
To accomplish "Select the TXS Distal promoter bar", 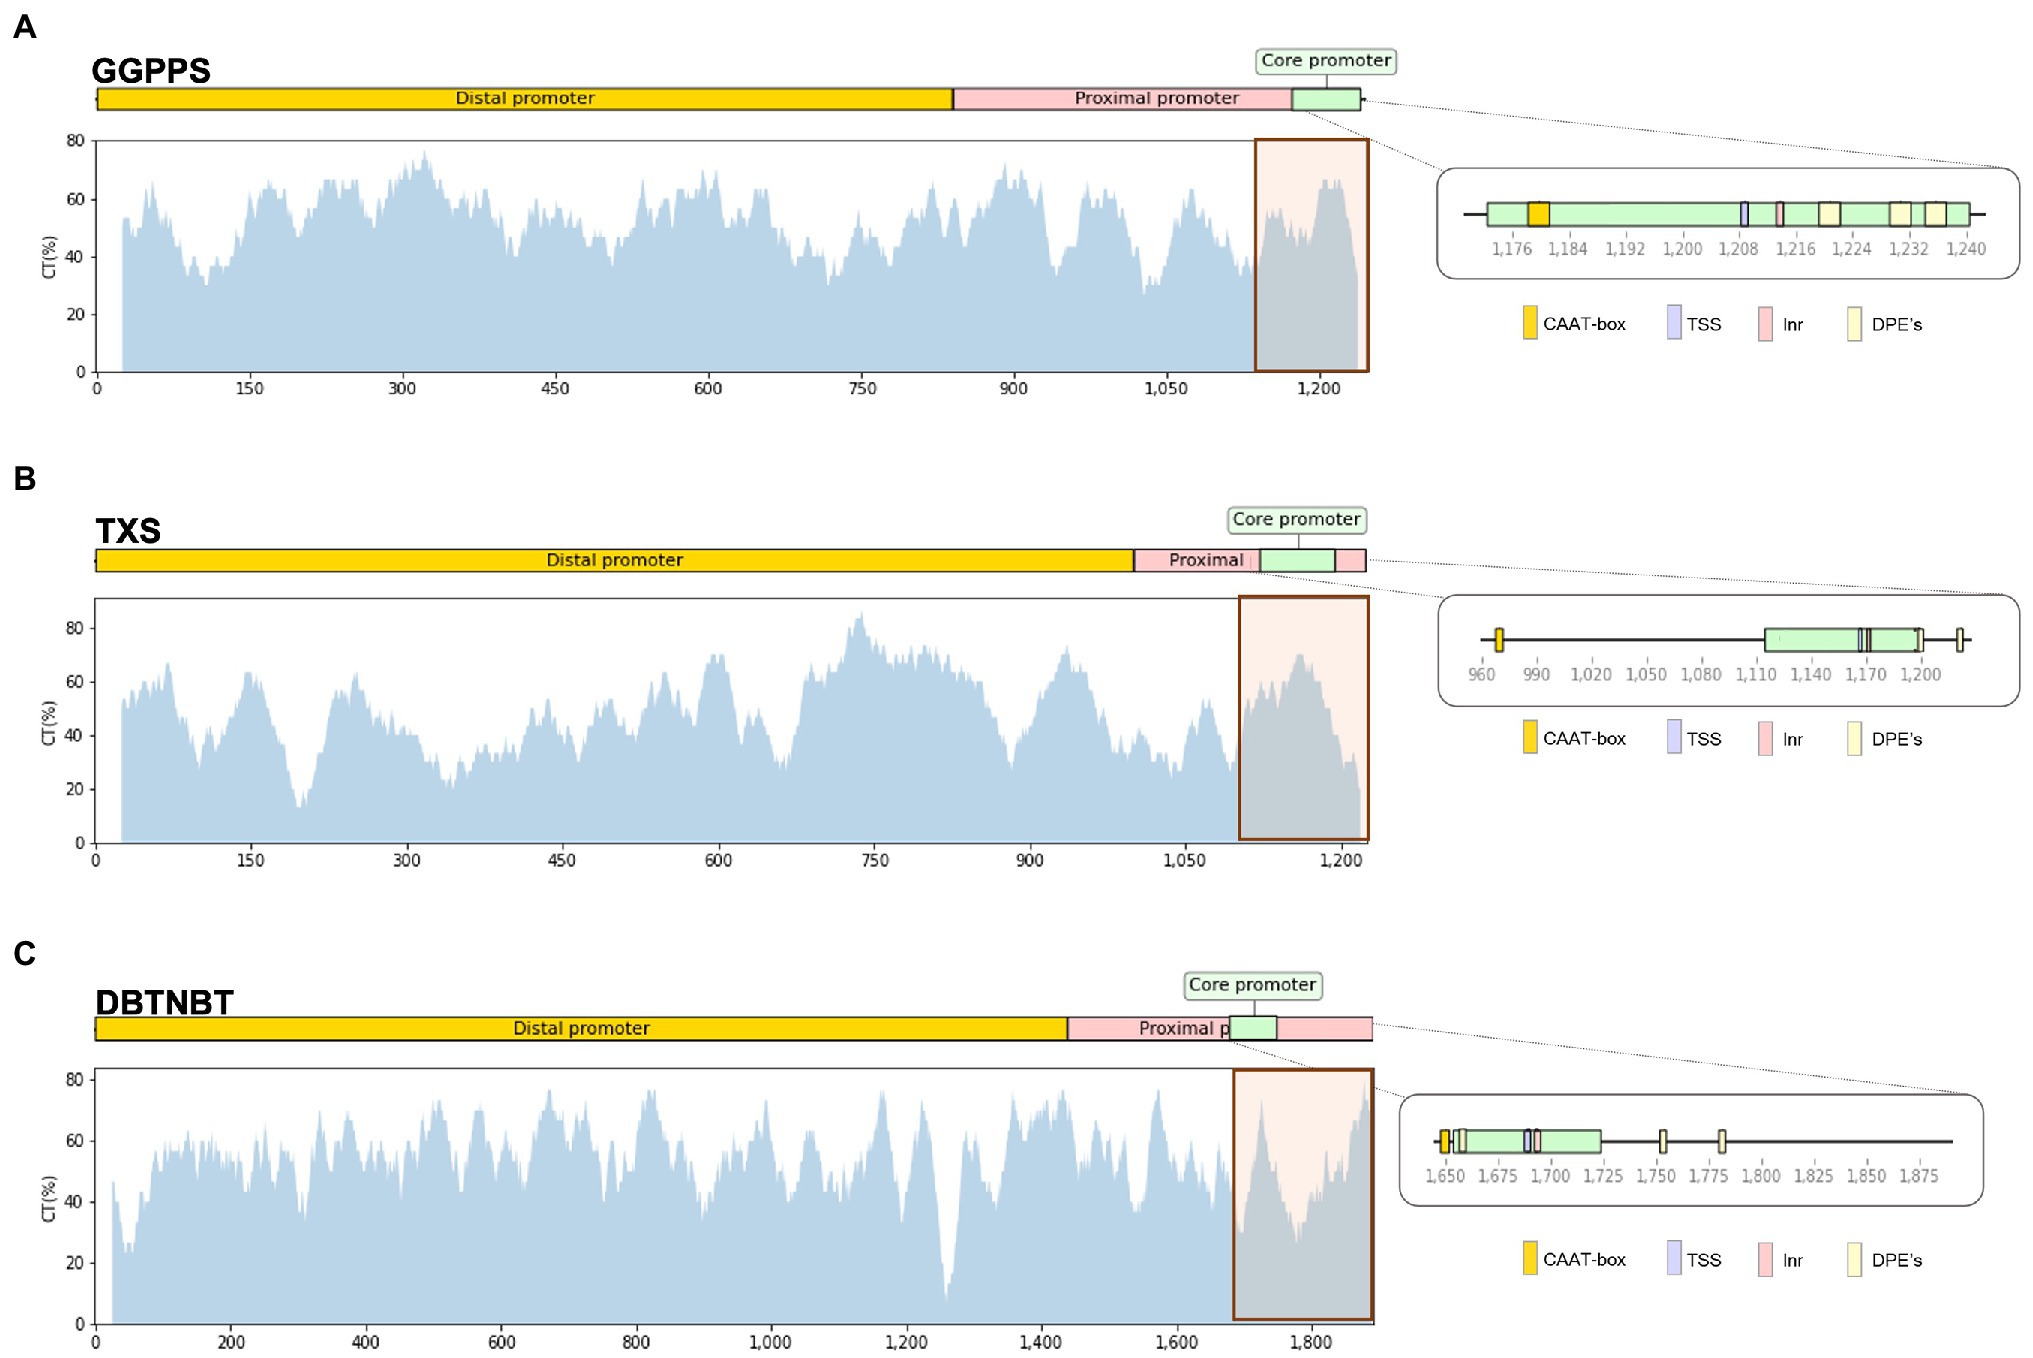I will [x=615, y=560].
